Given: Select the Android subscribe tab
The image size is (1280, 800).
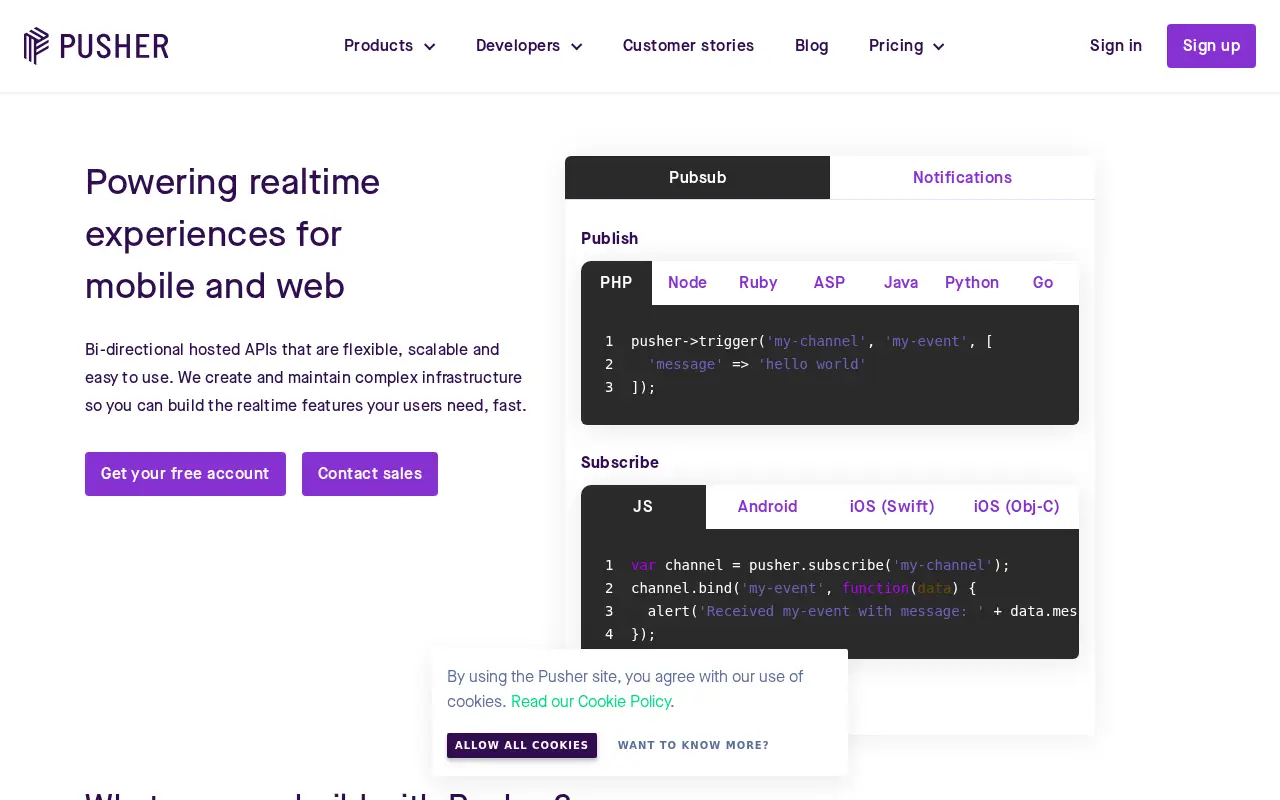Looking at the screenshot, I should [x=767, y=507].
